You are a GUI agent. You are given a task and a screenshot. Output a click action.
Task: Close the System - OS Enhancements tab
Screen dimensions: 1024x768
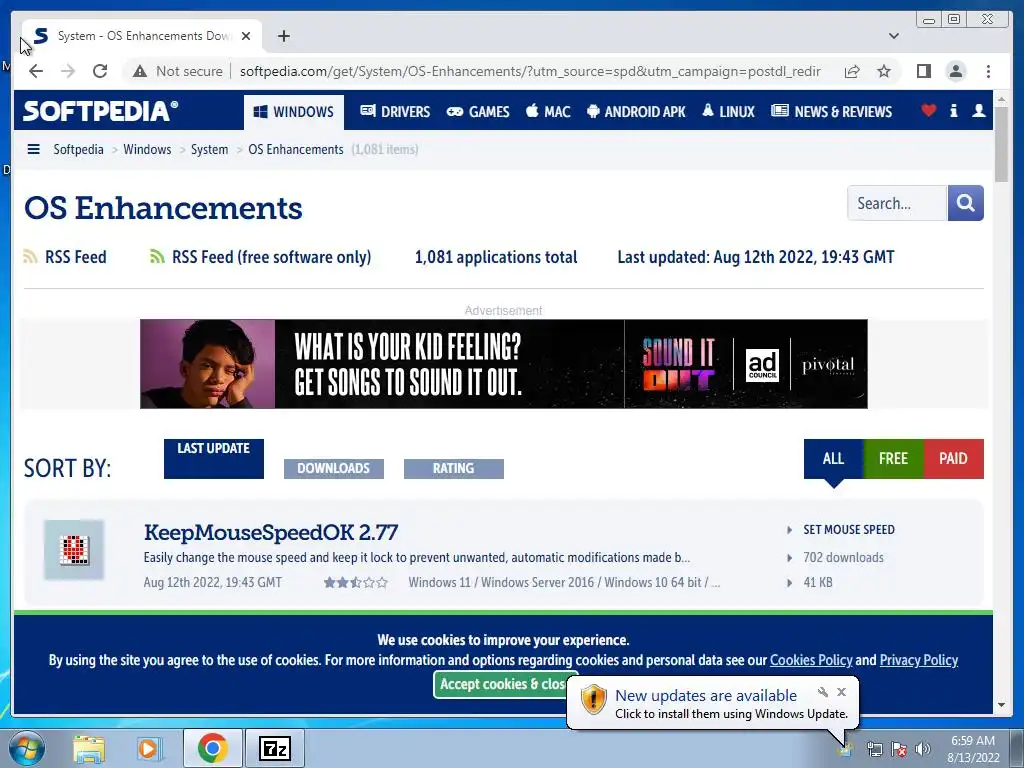246,36
